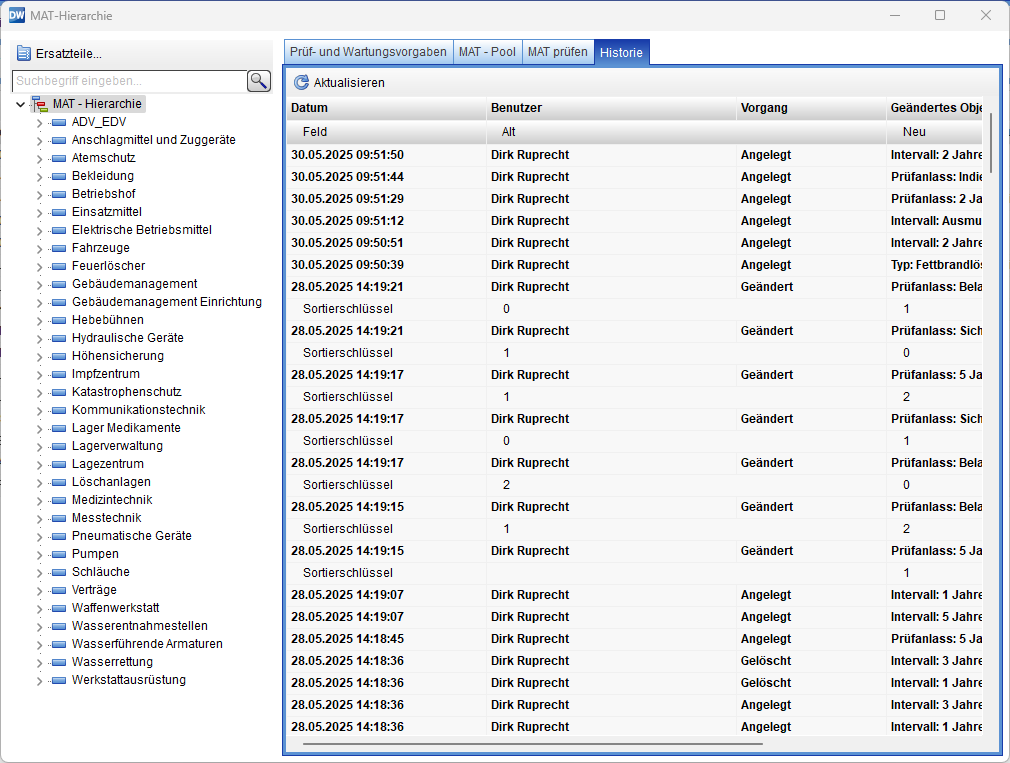Open the Prüf- und Wartungsvorgaben tab
Image resolution: width=1010 pixels, height=763 pixels.
tap(368, 52)
